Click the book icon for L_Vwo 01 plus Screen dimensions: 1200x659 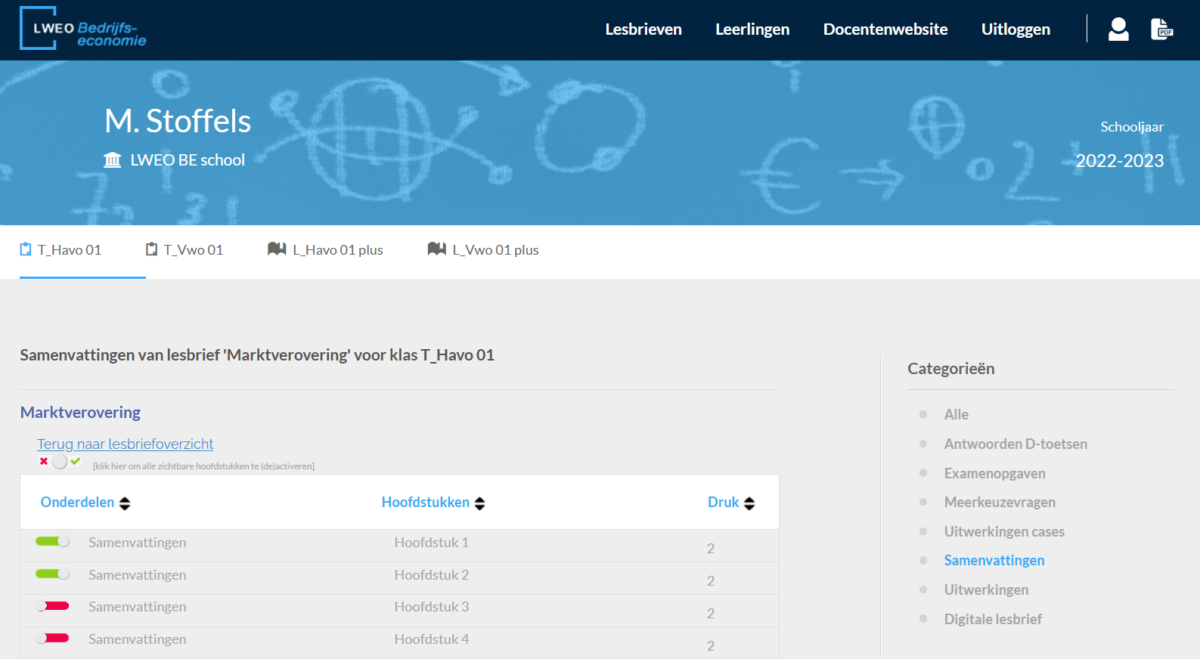point(436,250)
